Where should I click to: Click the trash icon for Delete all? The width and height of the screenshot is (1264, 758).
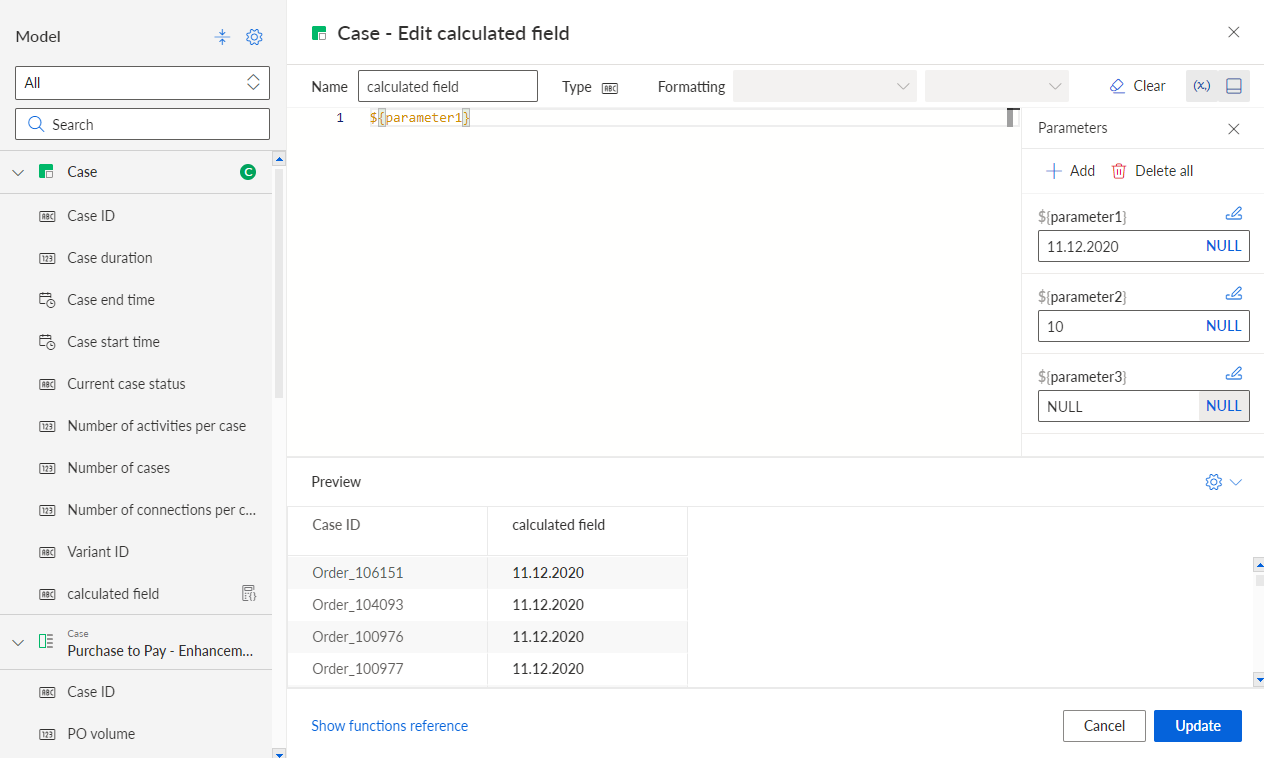click(1119, 171)
